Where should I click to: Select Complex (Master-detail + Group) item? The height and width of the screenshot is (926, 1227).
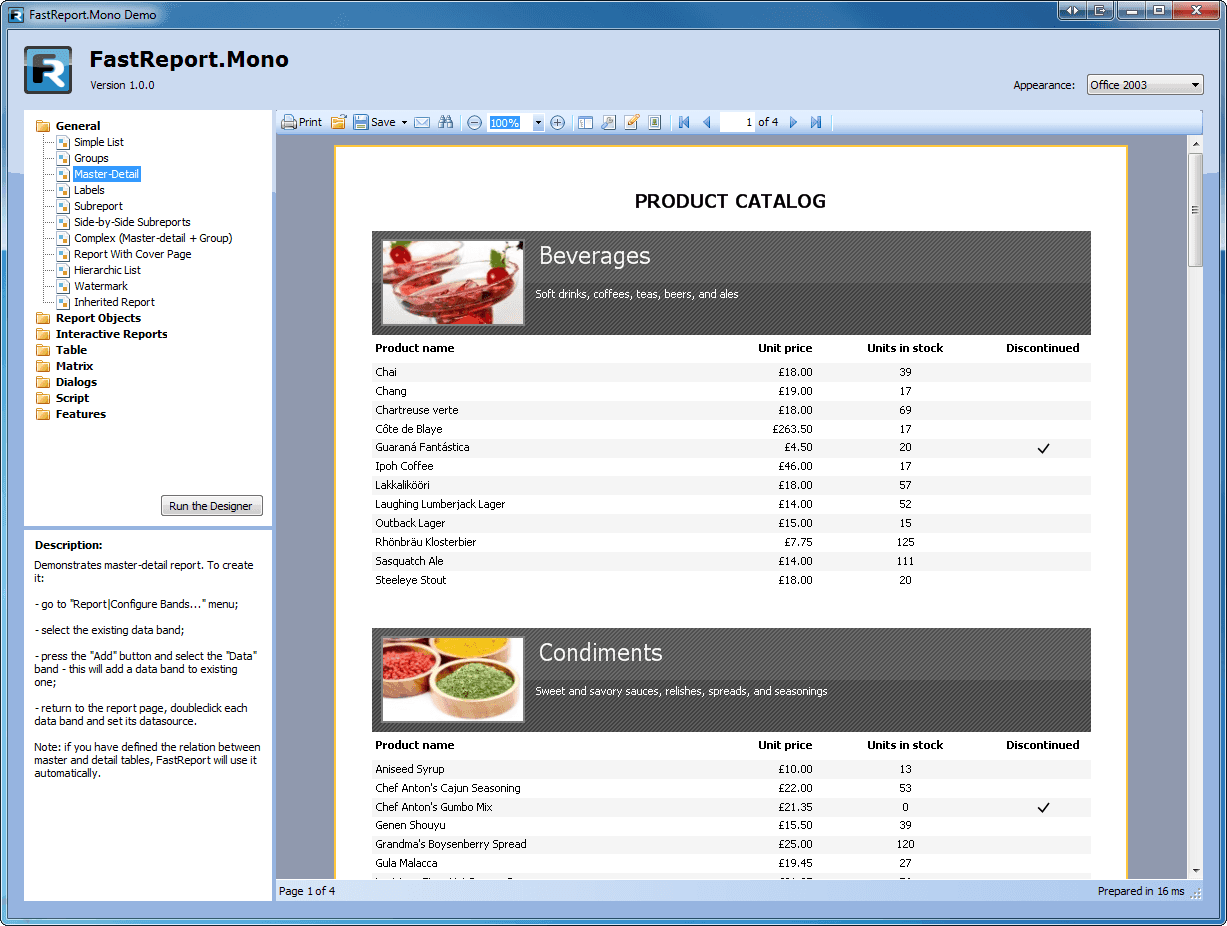pos(153,238)
